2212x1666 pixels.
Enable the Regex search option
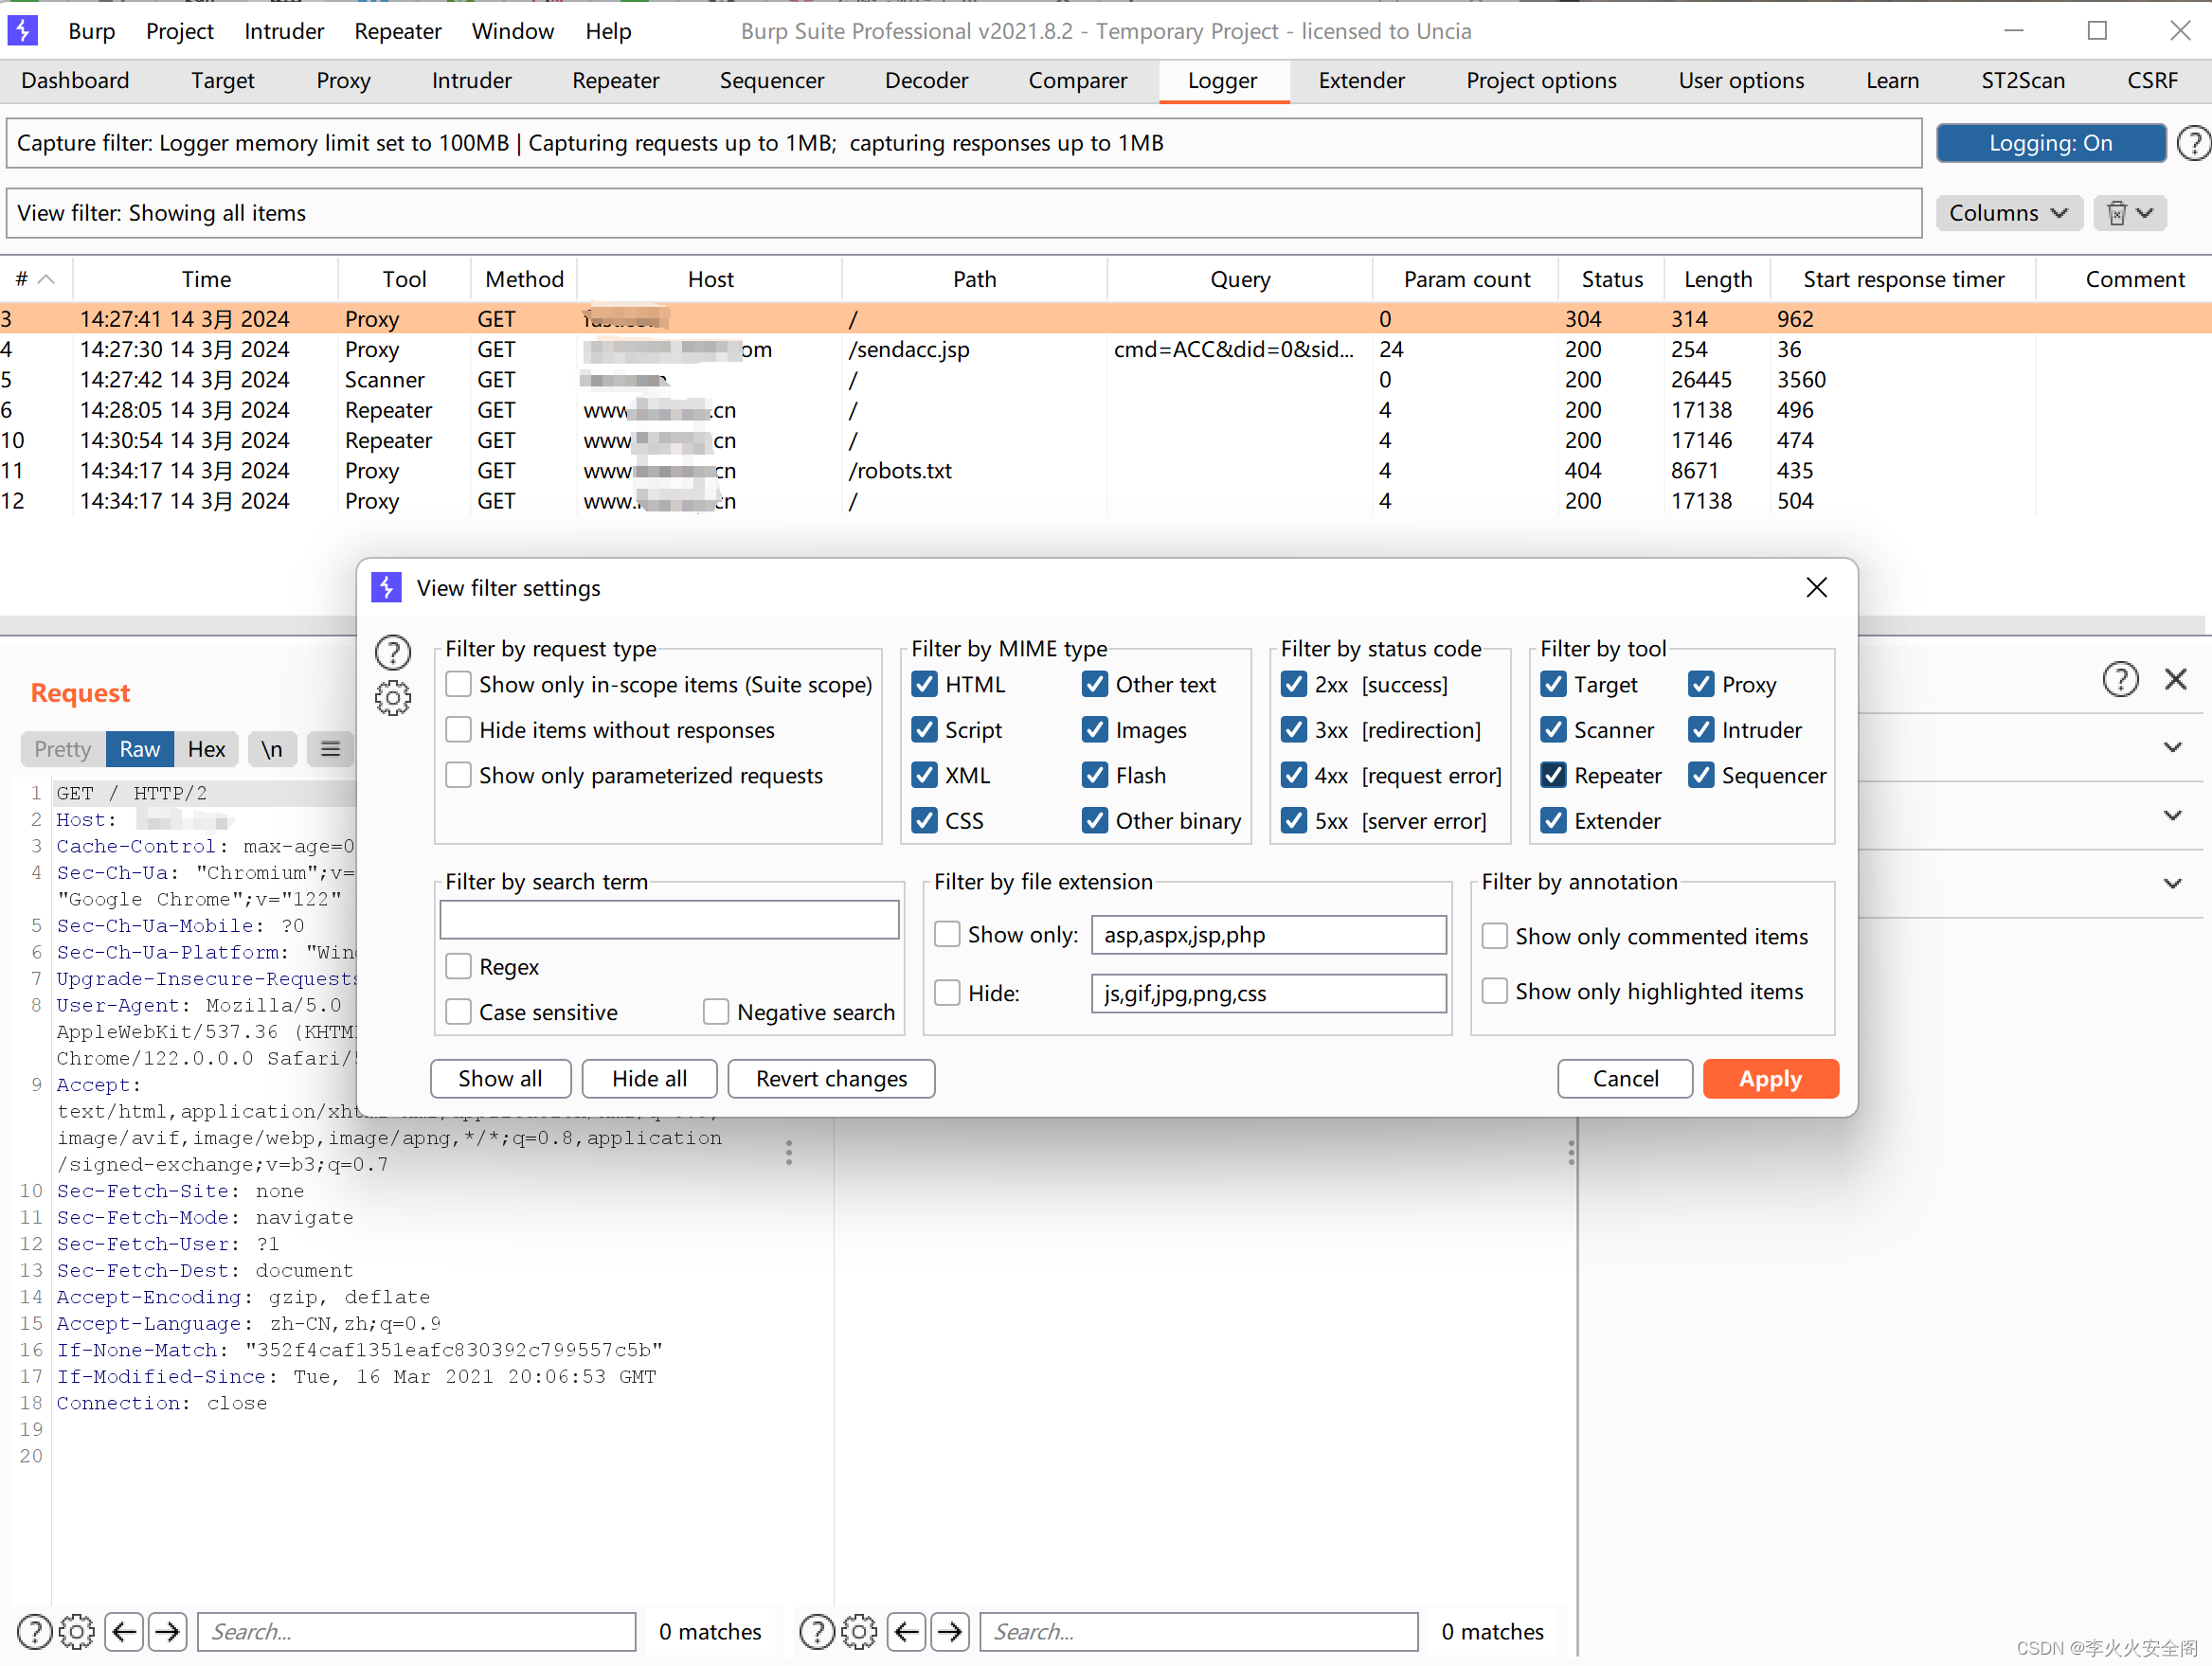click(x=458, y=966)
